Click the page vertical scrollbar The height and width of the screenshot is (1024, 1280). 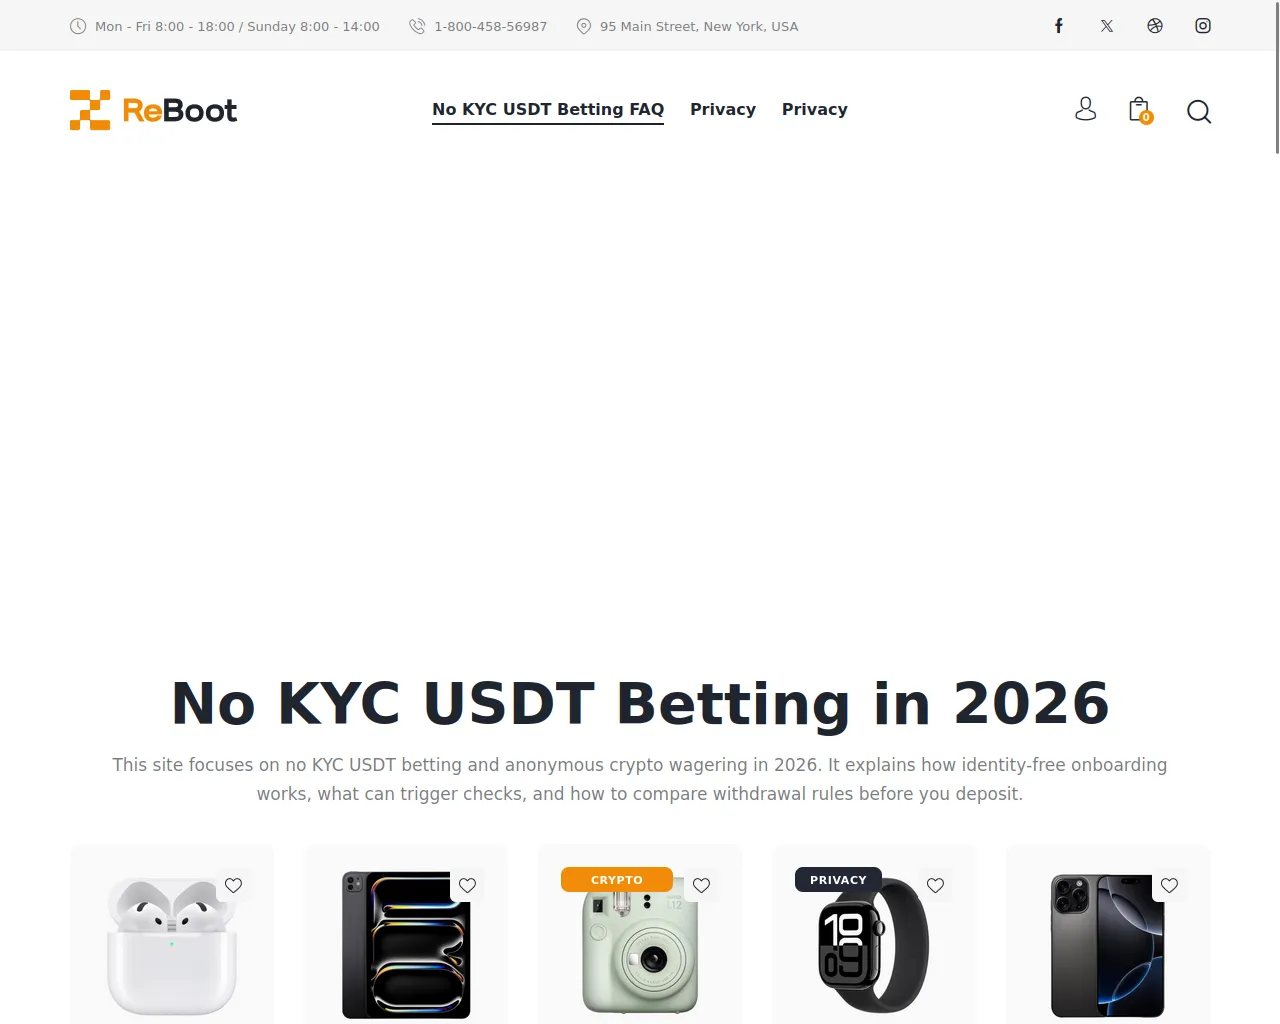[x=1277, y=512]
